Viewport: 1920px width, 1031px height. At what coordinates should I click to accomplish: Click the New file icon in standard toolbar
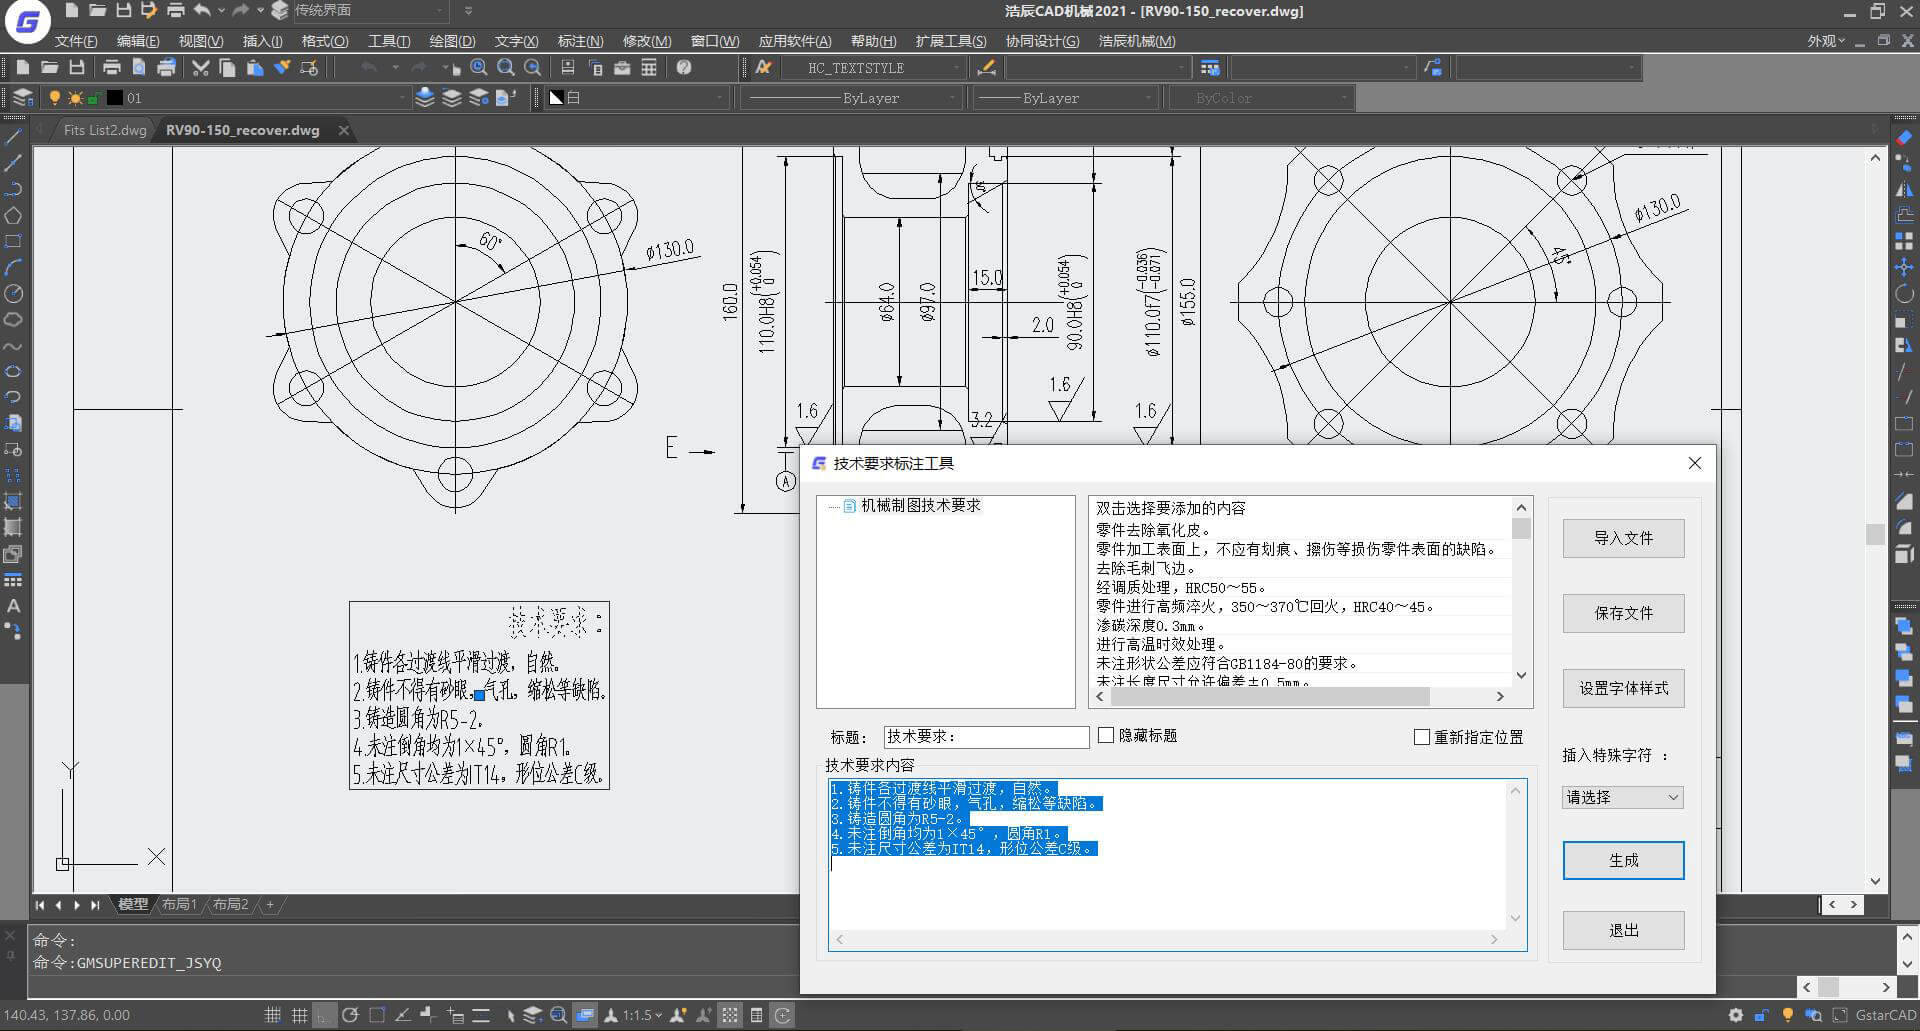click(x=22, y=68)
